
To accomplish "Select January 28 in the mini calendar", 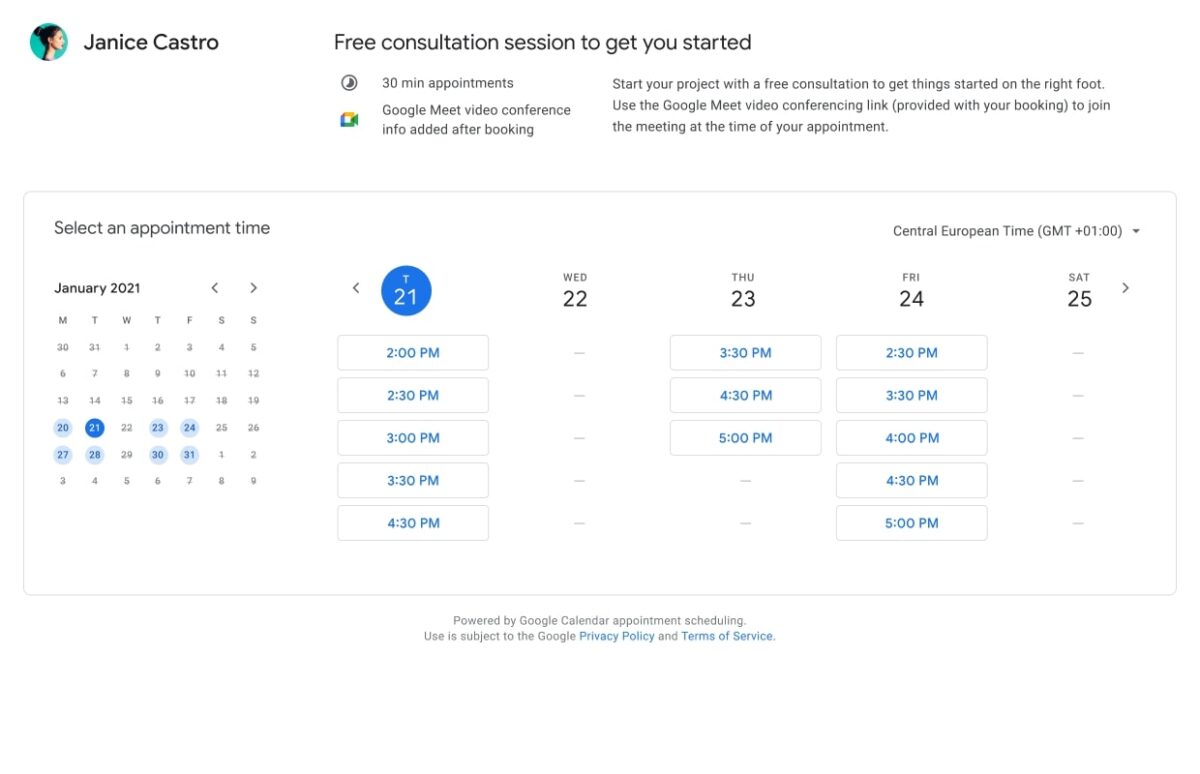I will pyautogui.click(x=94, y=454).
